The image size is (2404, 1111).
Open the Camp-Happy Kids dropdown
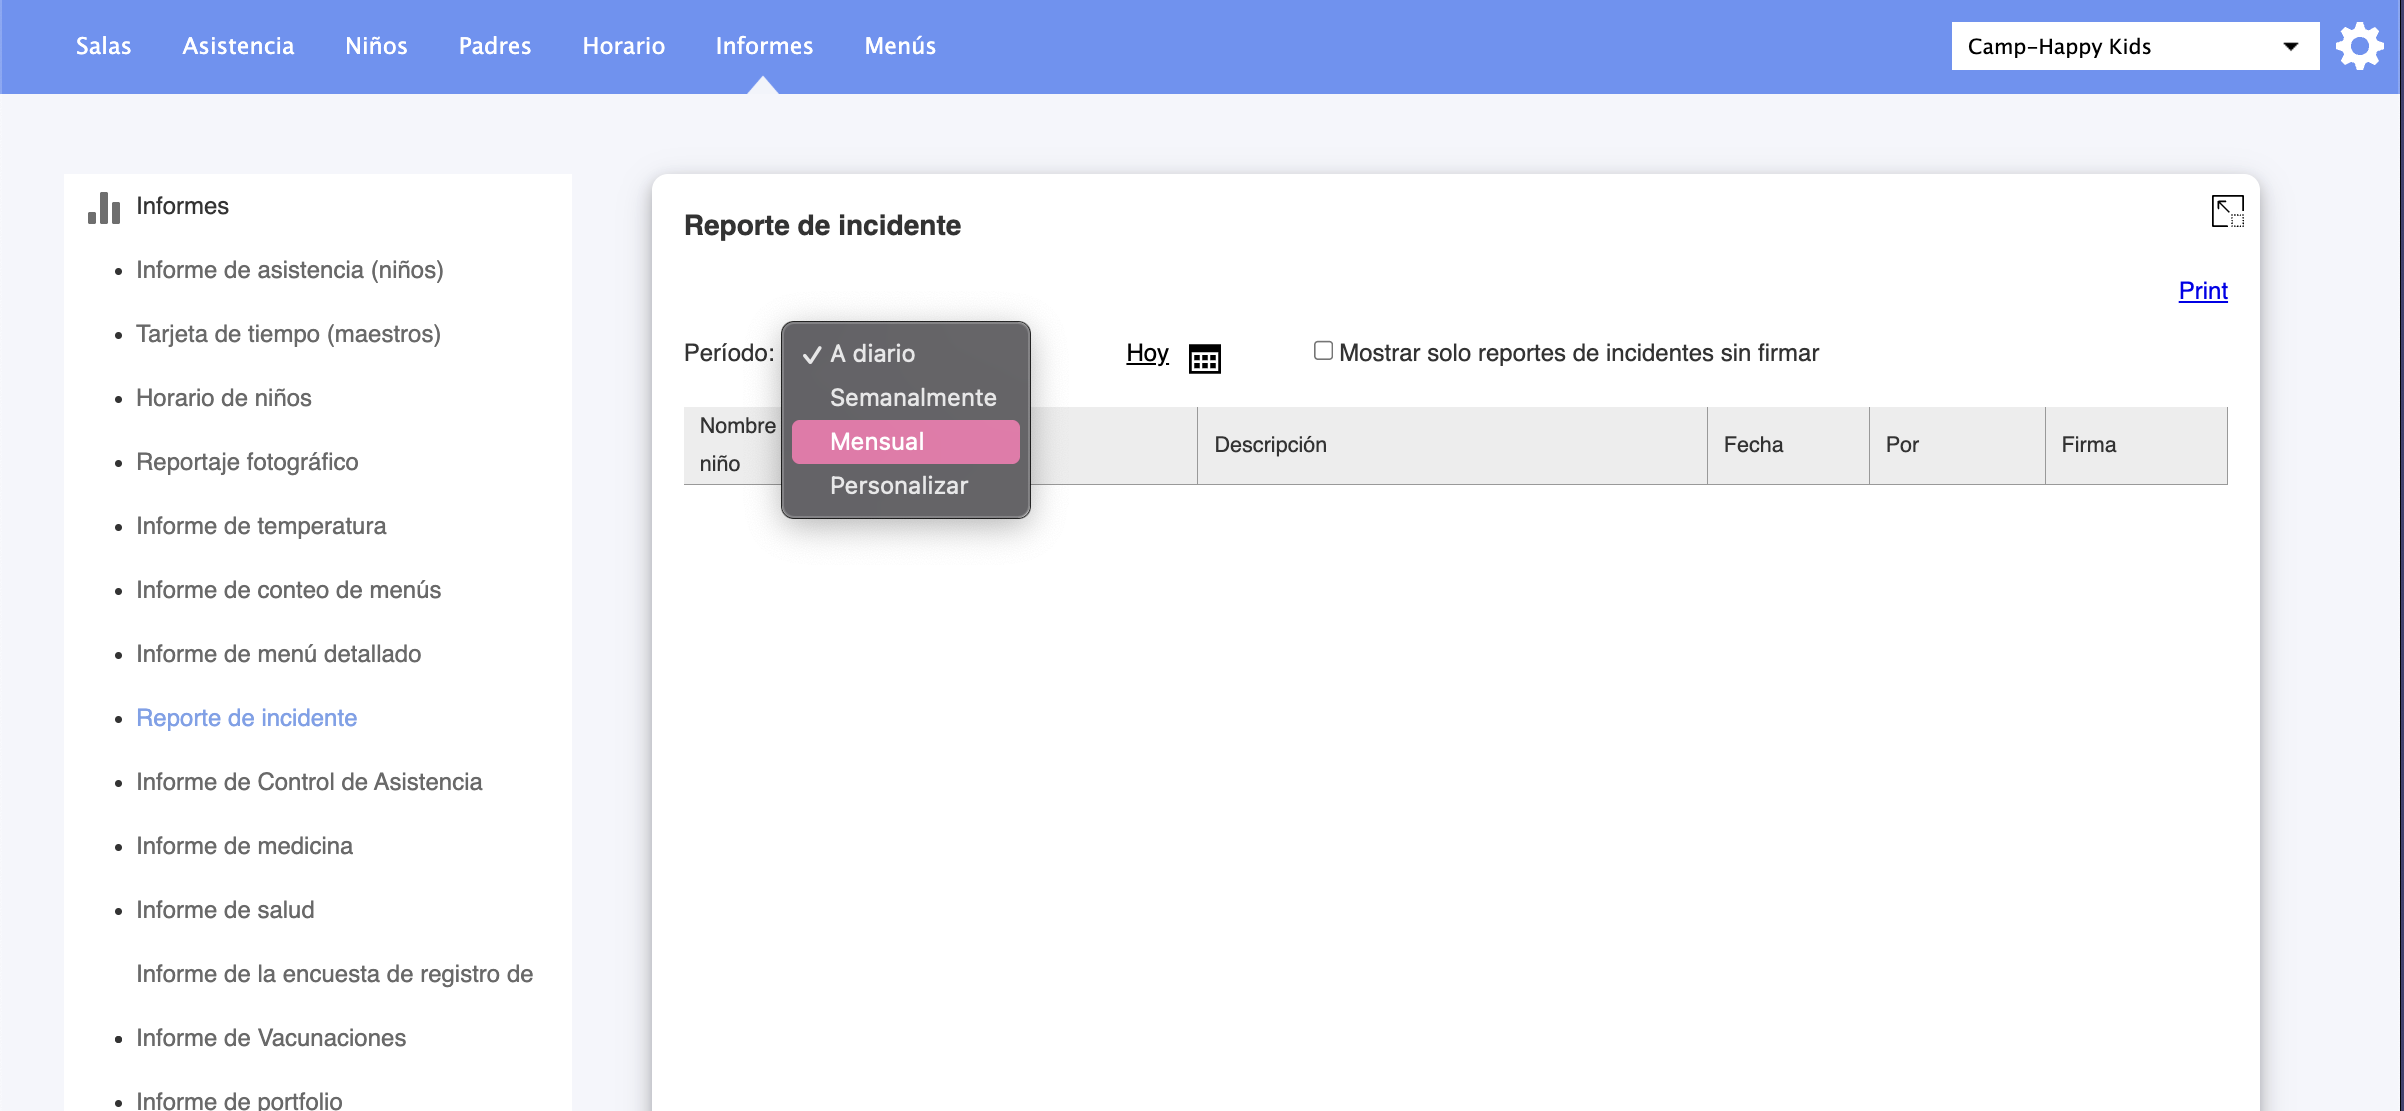point(2134,46)
